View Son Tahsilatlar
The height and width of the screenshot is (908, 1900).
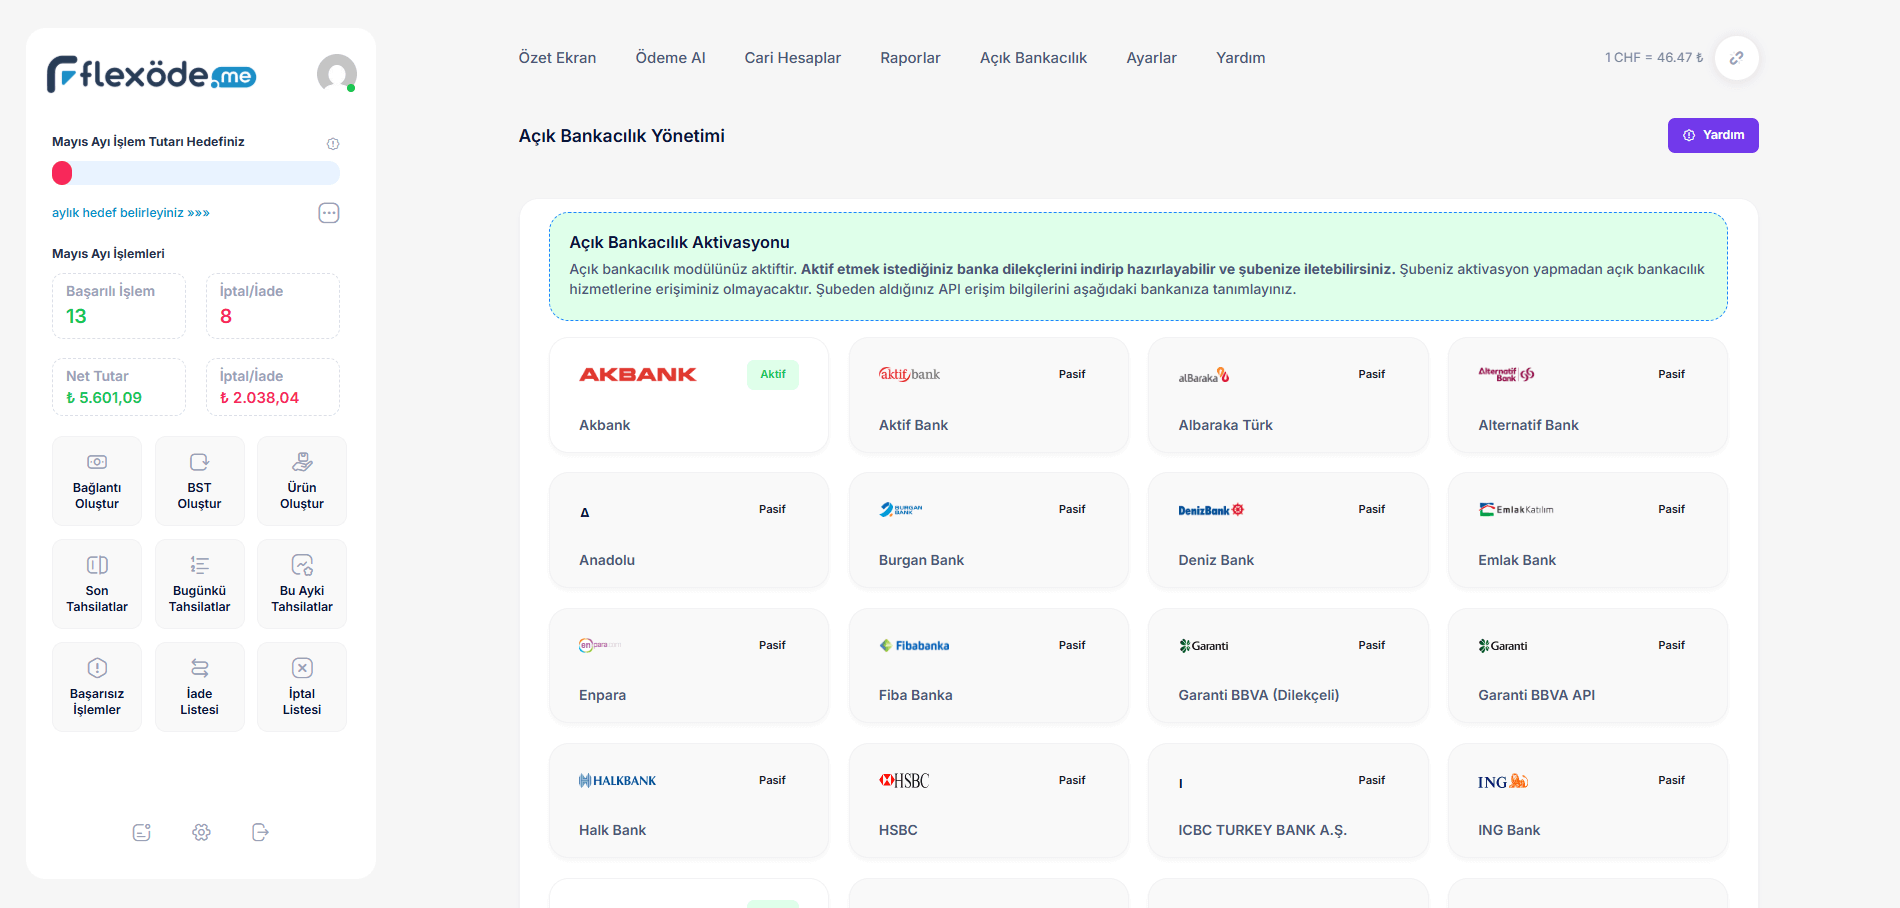97,584
